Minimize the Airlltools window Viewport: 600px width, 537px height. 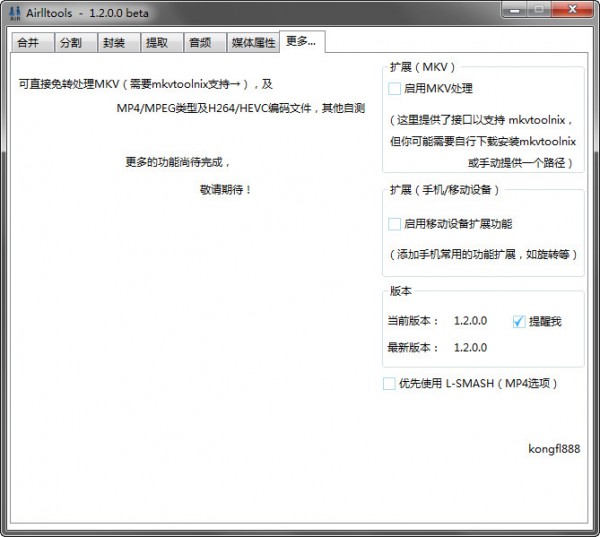click(515, 9)
